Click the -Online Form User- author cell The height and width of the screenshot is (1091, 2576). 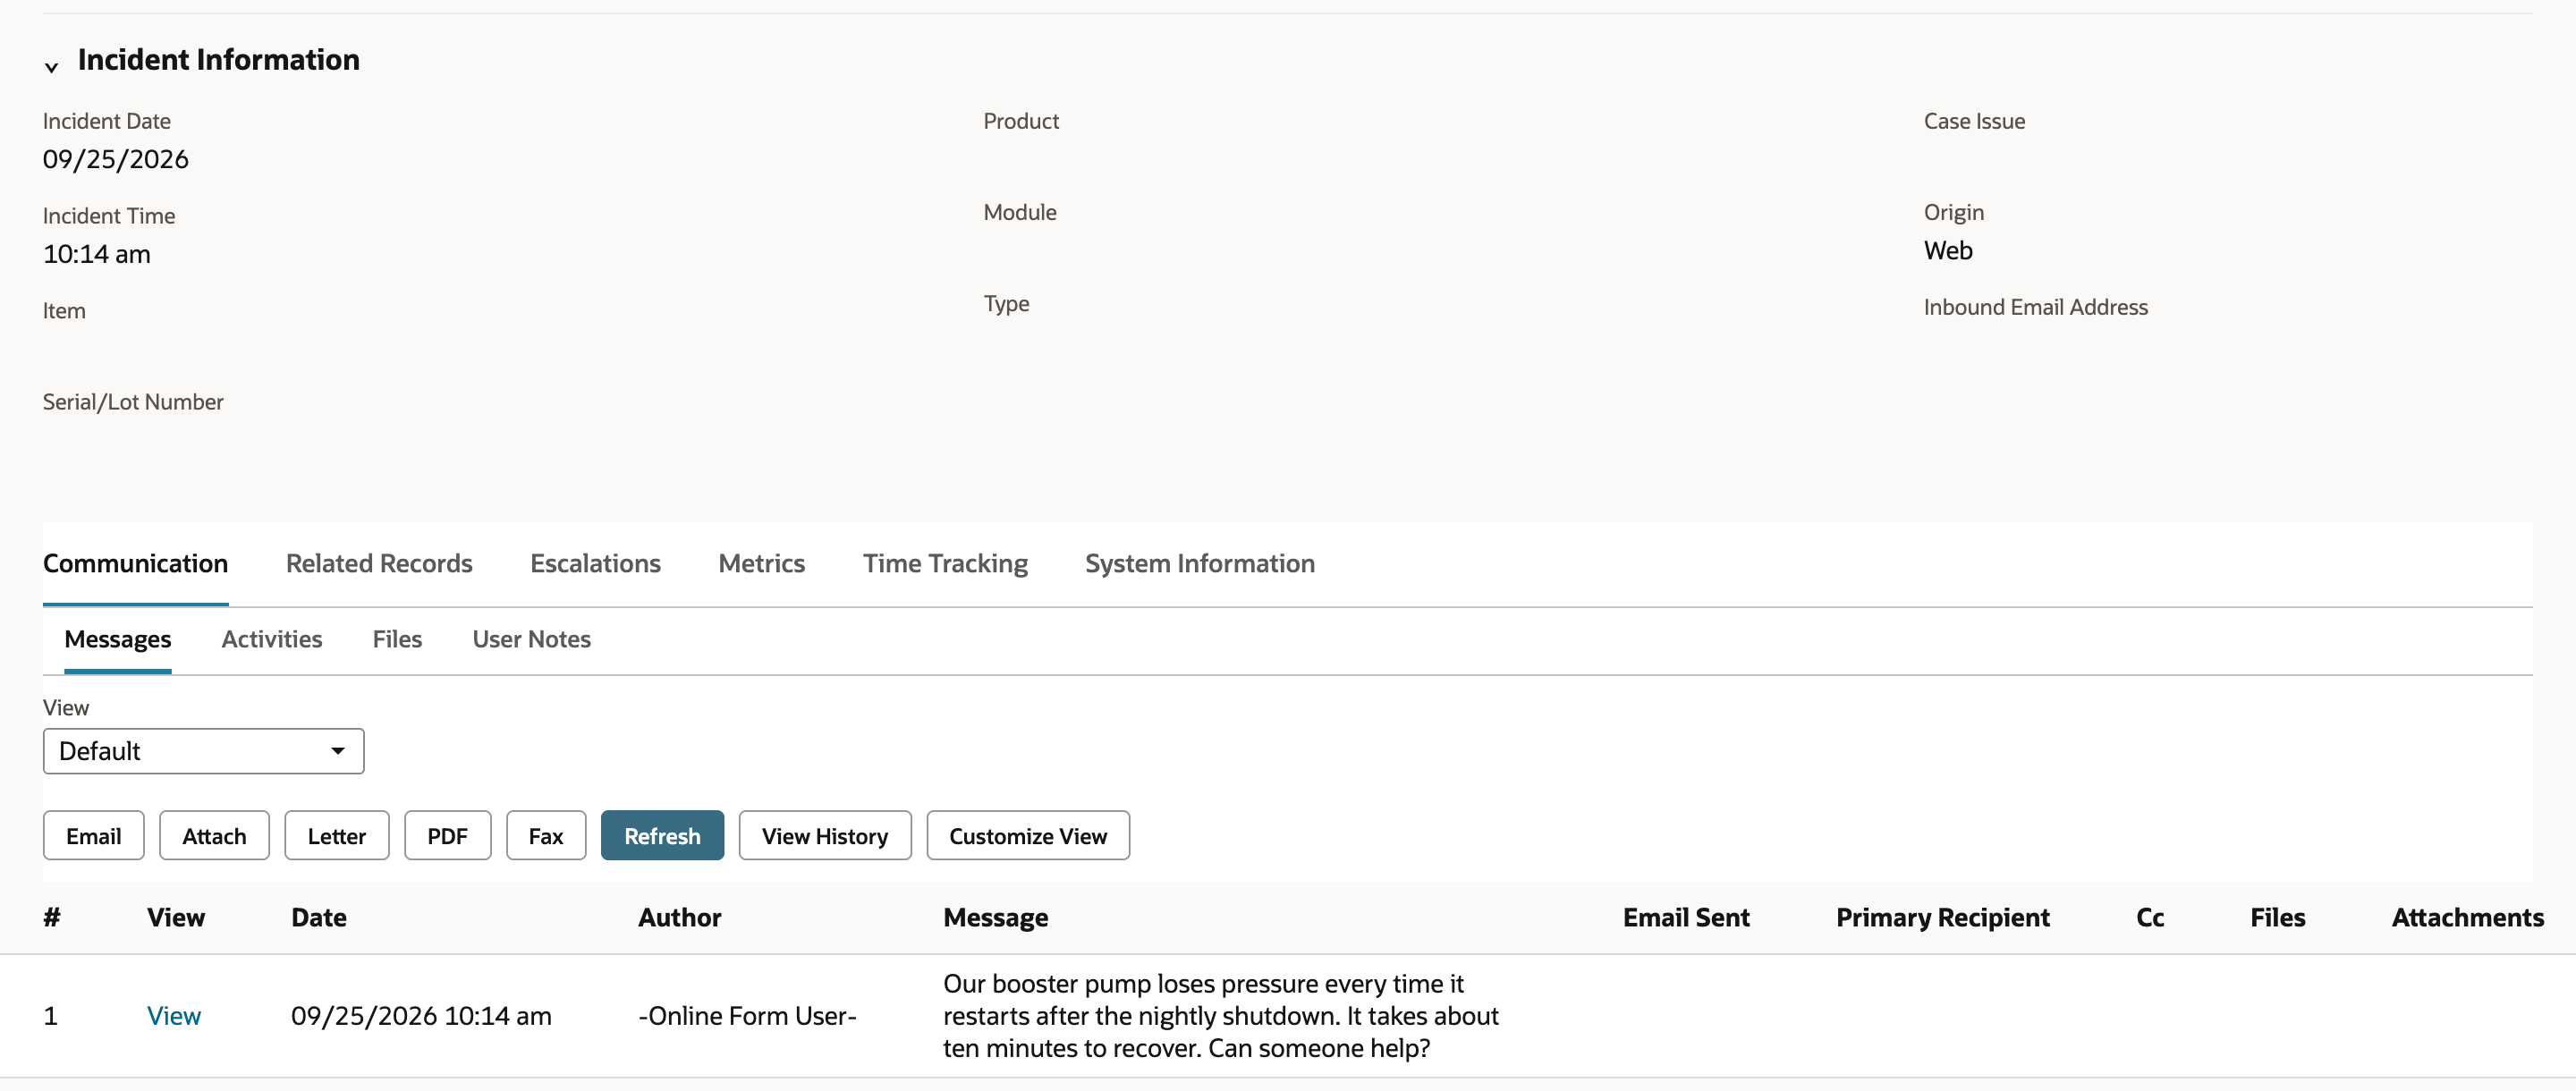pyautogui.click(x=747, y=1015)
